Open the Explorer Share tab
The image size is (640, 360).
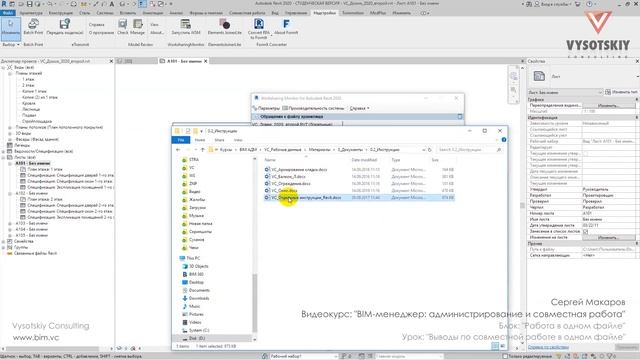tap(219, 140)
